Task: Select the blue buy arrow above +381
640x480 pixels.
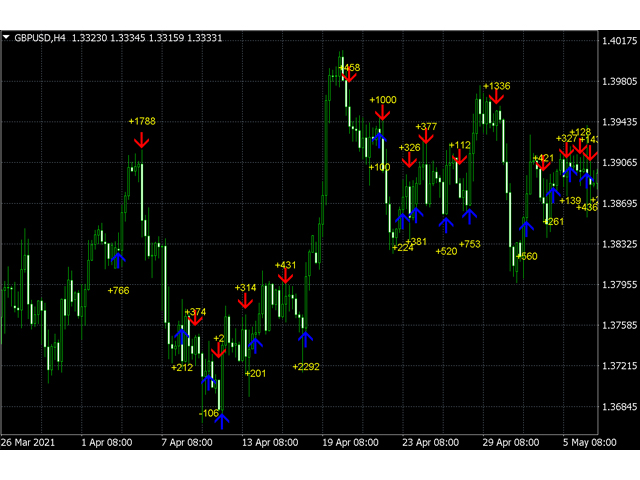Action: [x=416, y=215]
